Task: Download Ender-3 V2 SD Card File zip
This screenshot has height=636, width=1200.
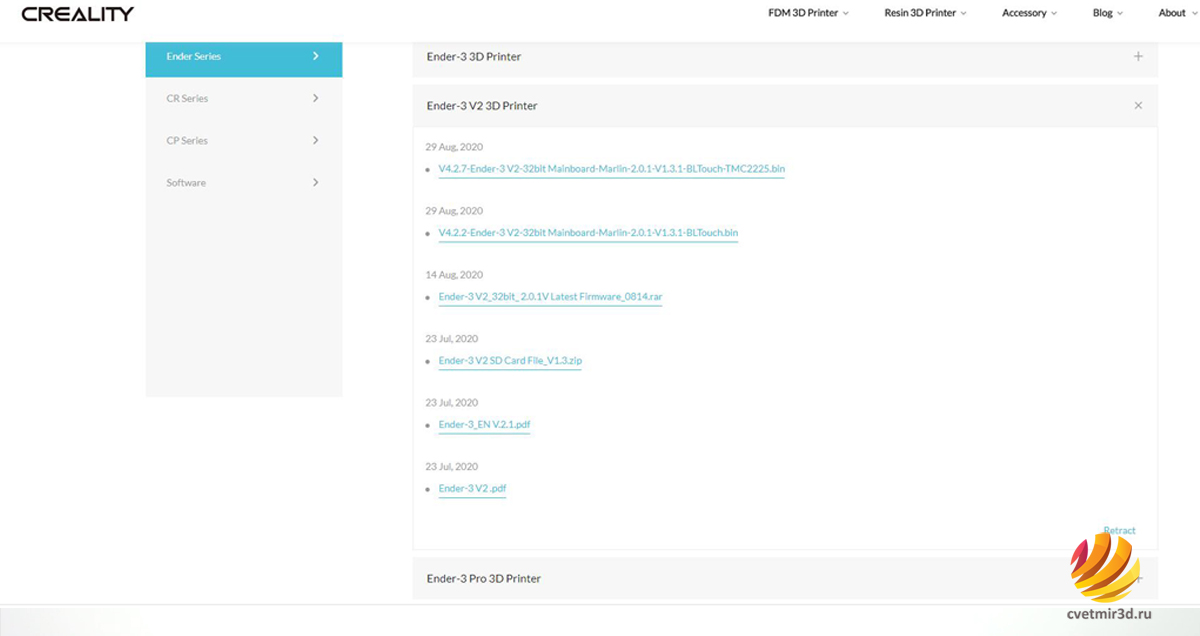Action: [x=510, y=361]
